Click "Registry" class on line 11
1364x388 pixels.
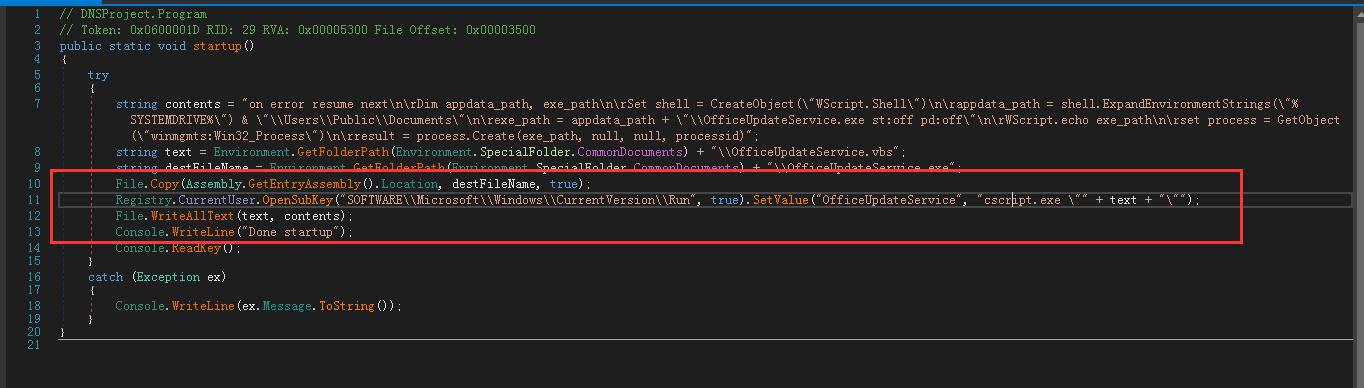click(143, 200)
